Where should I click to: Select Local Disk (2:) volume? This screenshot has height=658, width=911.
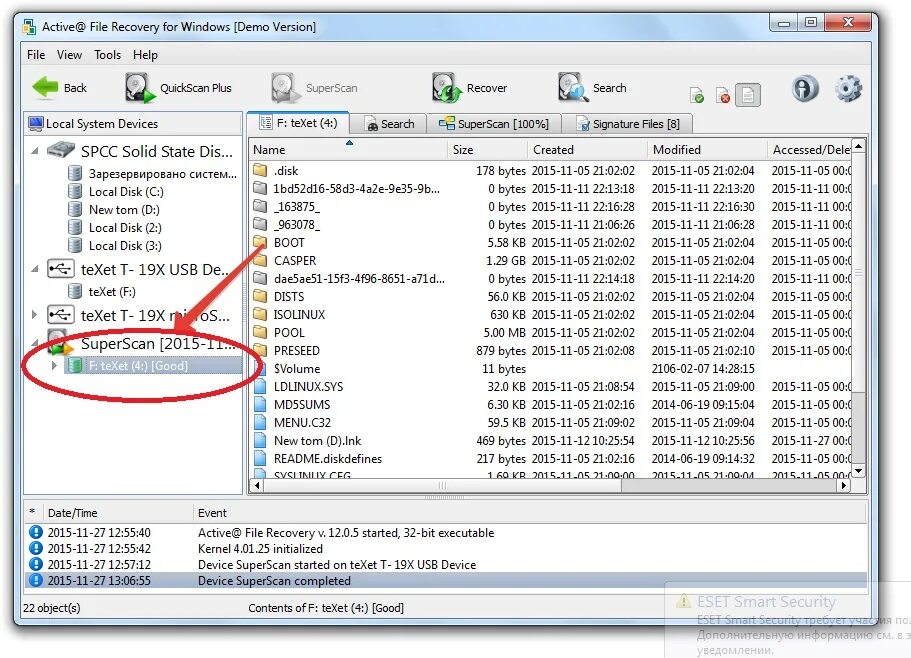pos(125,228)
